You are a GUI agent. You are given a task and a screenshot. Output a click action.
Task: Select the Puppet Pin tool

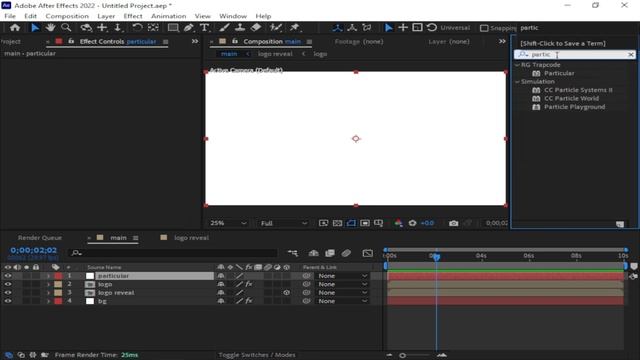pyautogui.click(x=294, y=28)
